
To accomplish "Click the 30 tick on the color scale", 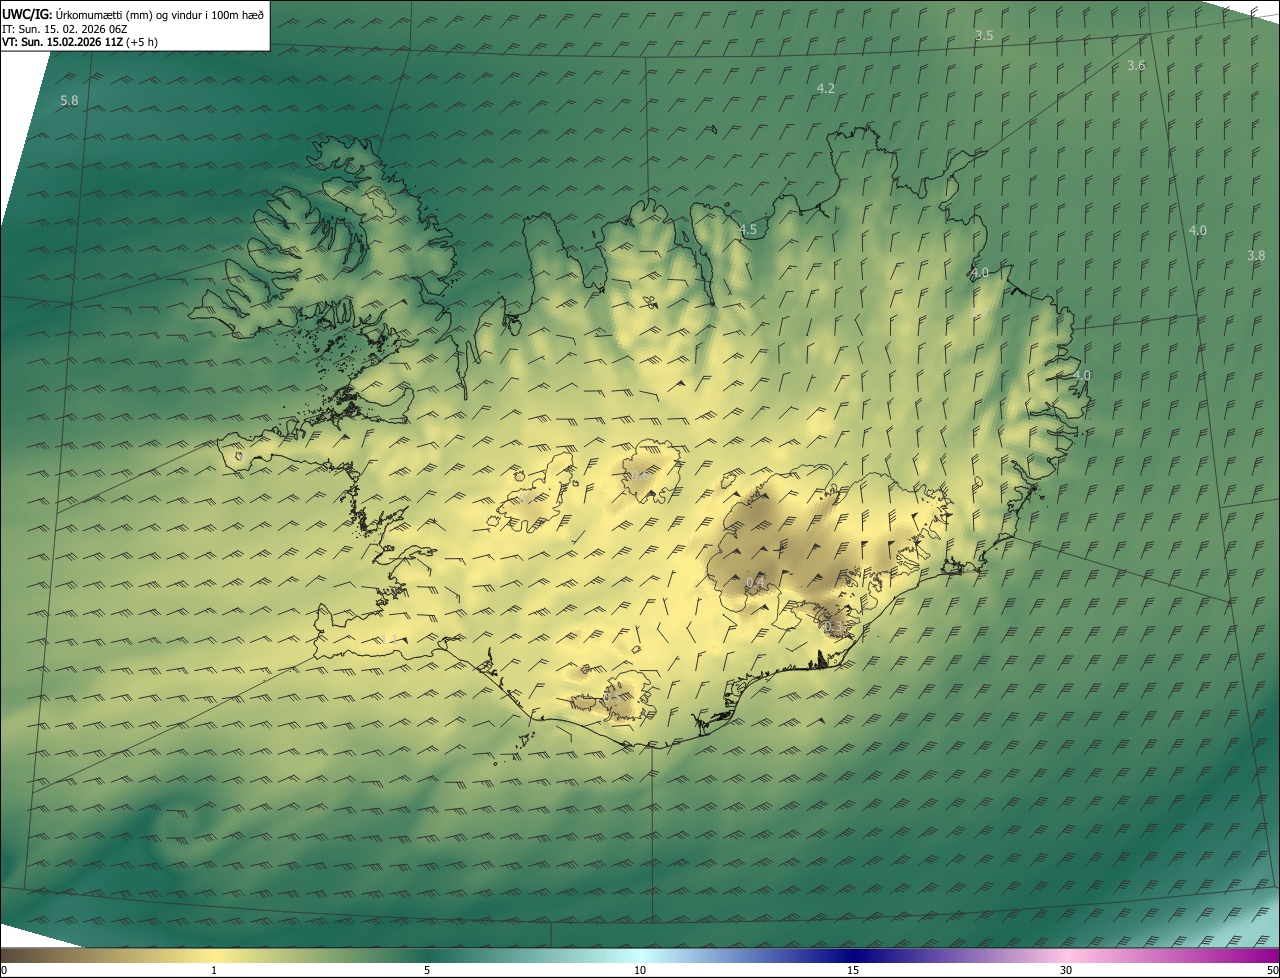I will point(1066,971).
